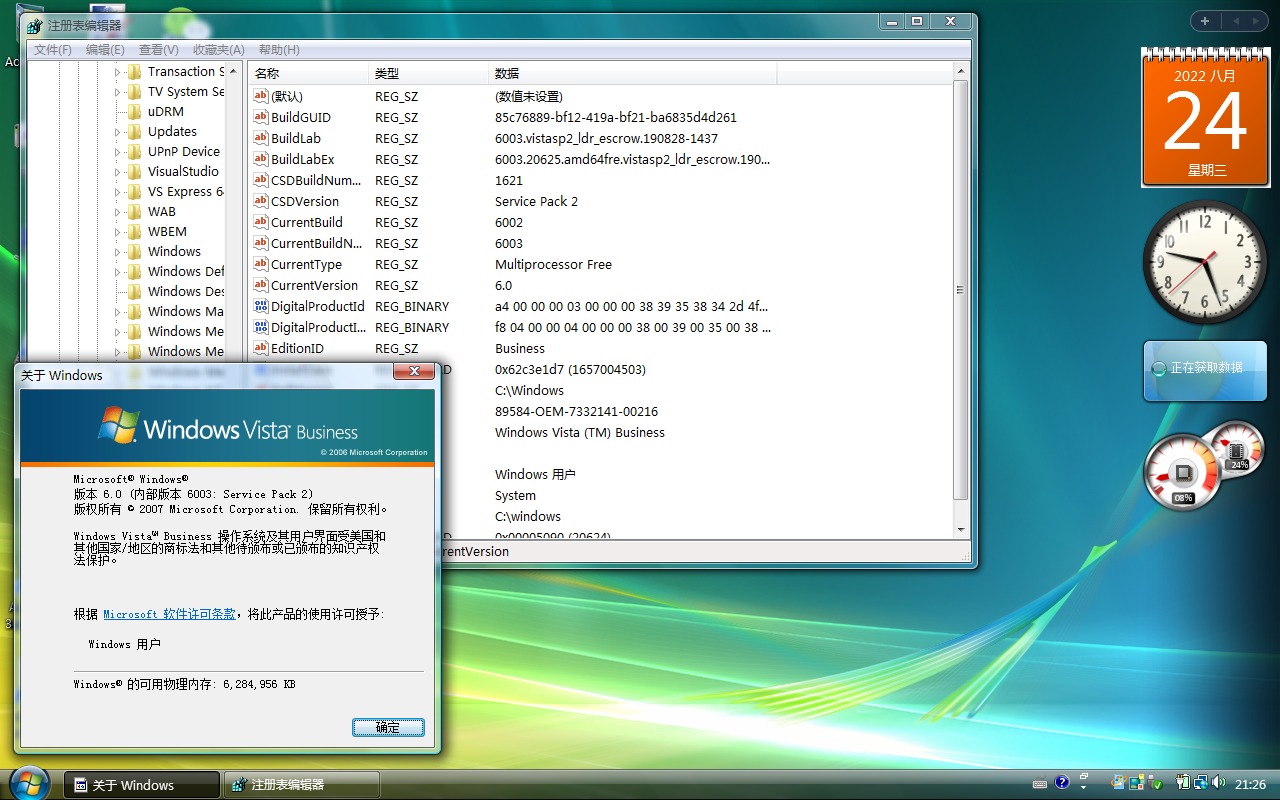This screenshot has width=1280, height=800.
Task: Select the Windows Des key in tree
Action: coord(186,292)
